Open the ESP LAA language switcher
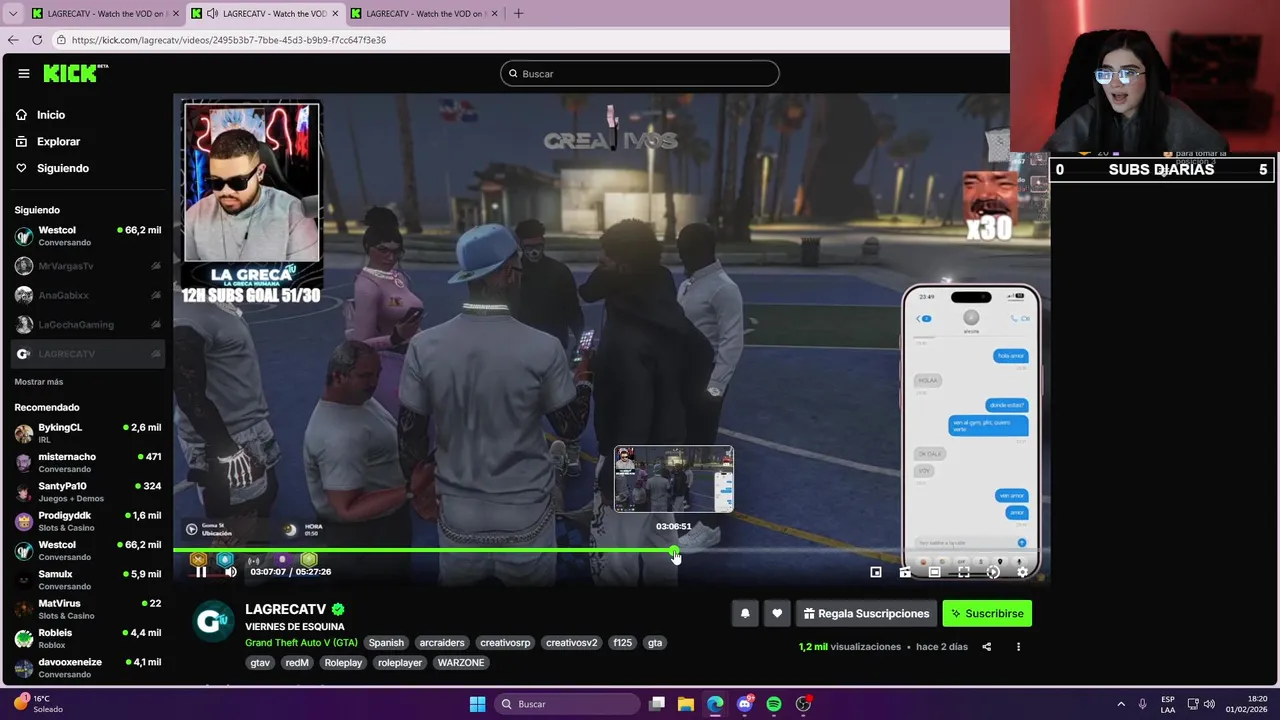This screenshot has height=720, width=1280. (x=1168, y=704)
